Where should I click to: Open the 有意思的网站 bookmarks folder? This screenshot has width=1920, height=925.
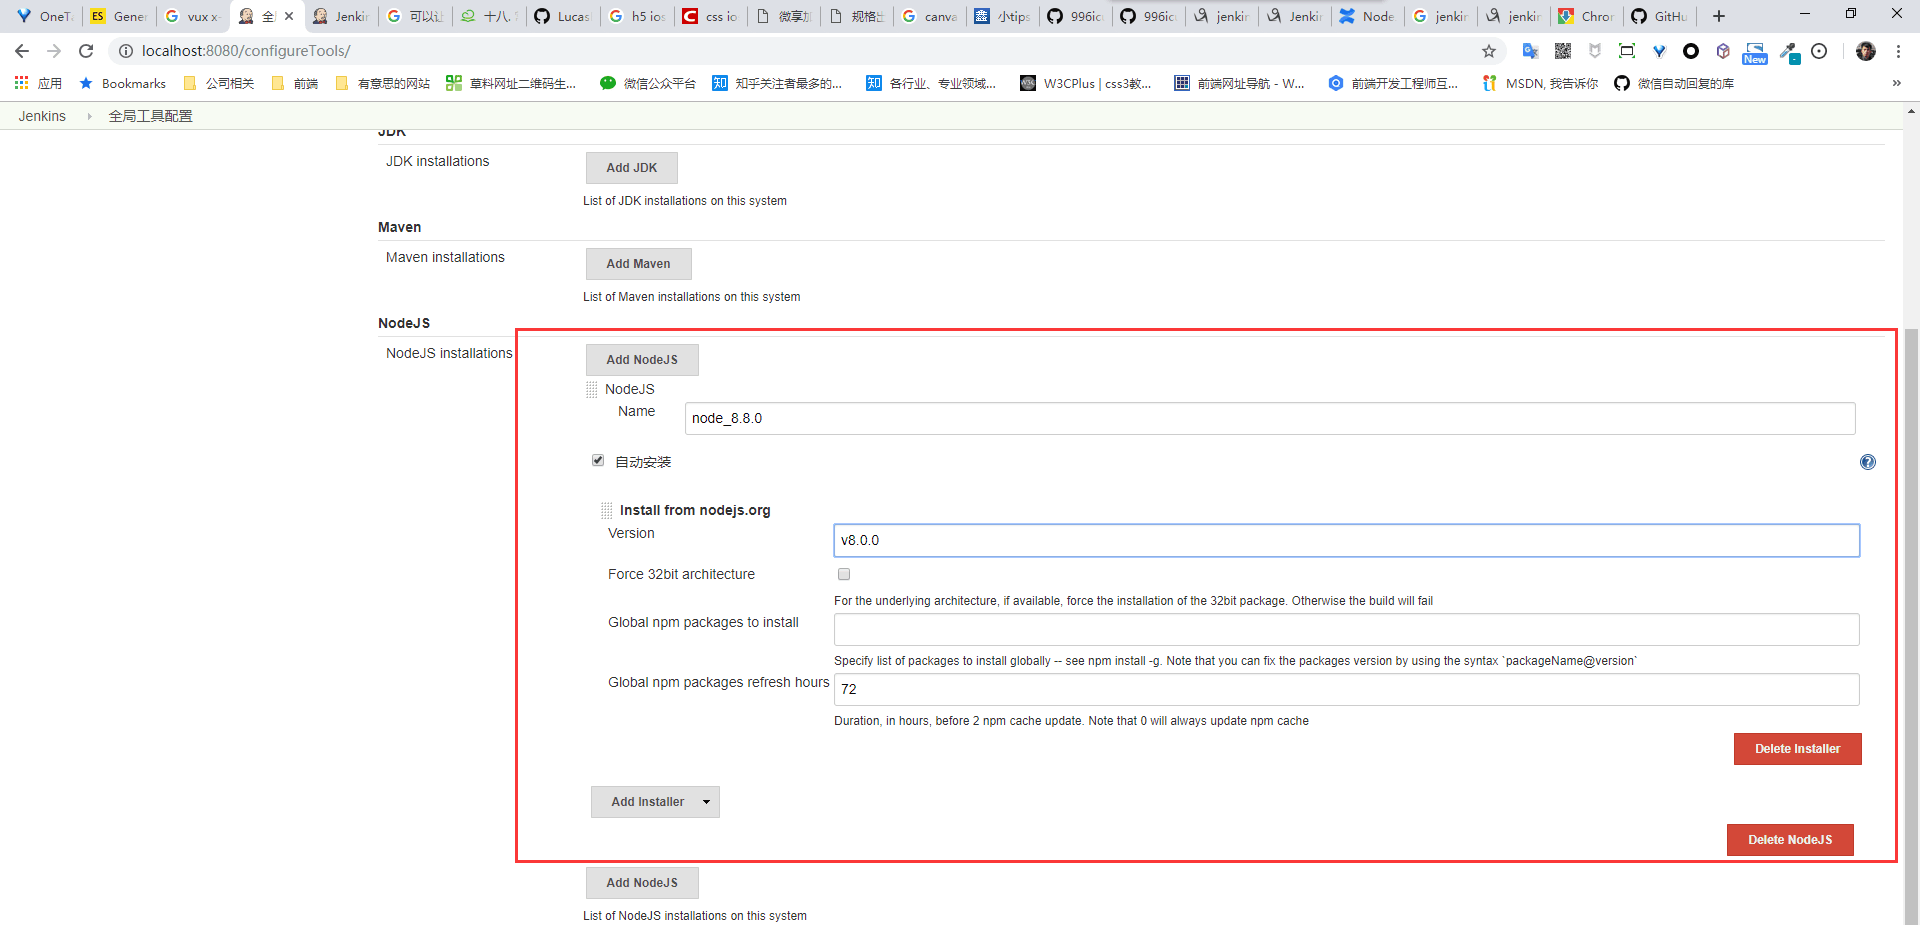pos(383,83)
